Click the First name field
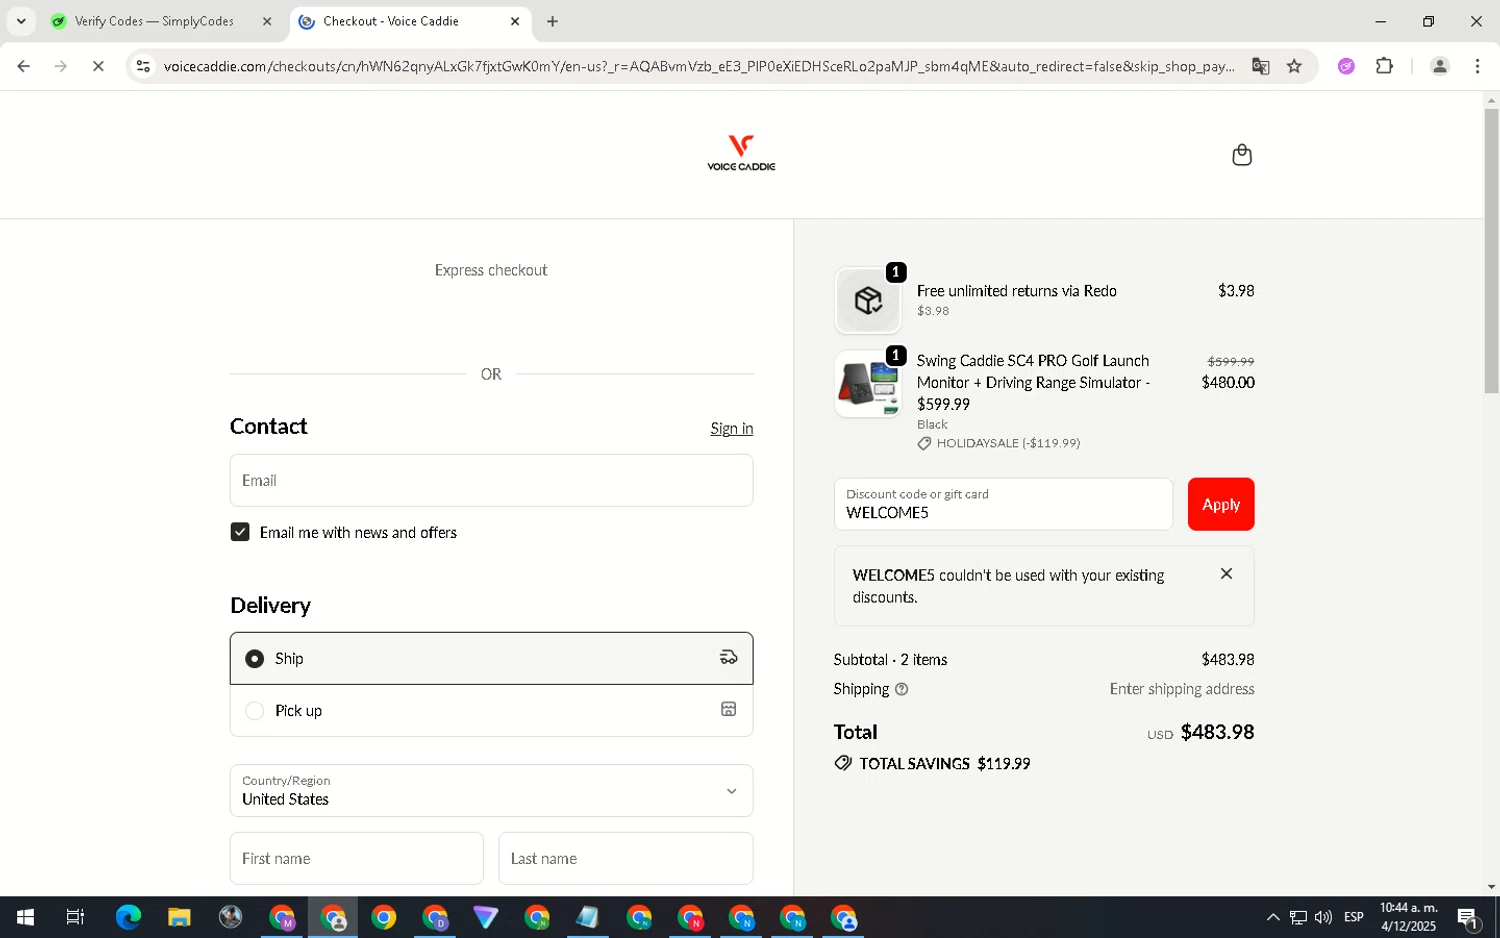The height and width of the screenshot is (938, 1500). pyautogui.click(x=356, y=858)
